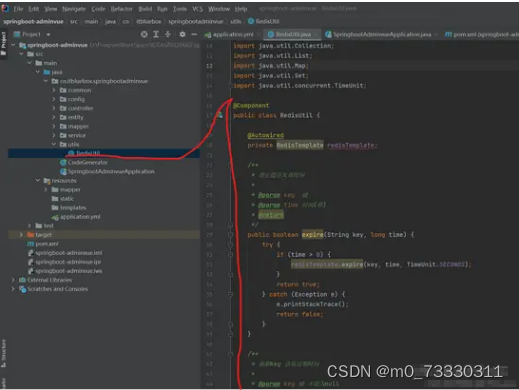Click the Select Opened File target icon
The width and height of the screenshot is (519, 390).
coord(144,34)
